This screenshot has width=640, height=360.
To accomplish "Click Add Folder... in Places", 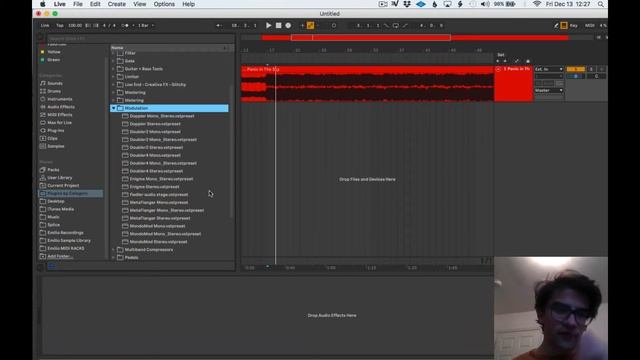I will [x=60, y=256].
